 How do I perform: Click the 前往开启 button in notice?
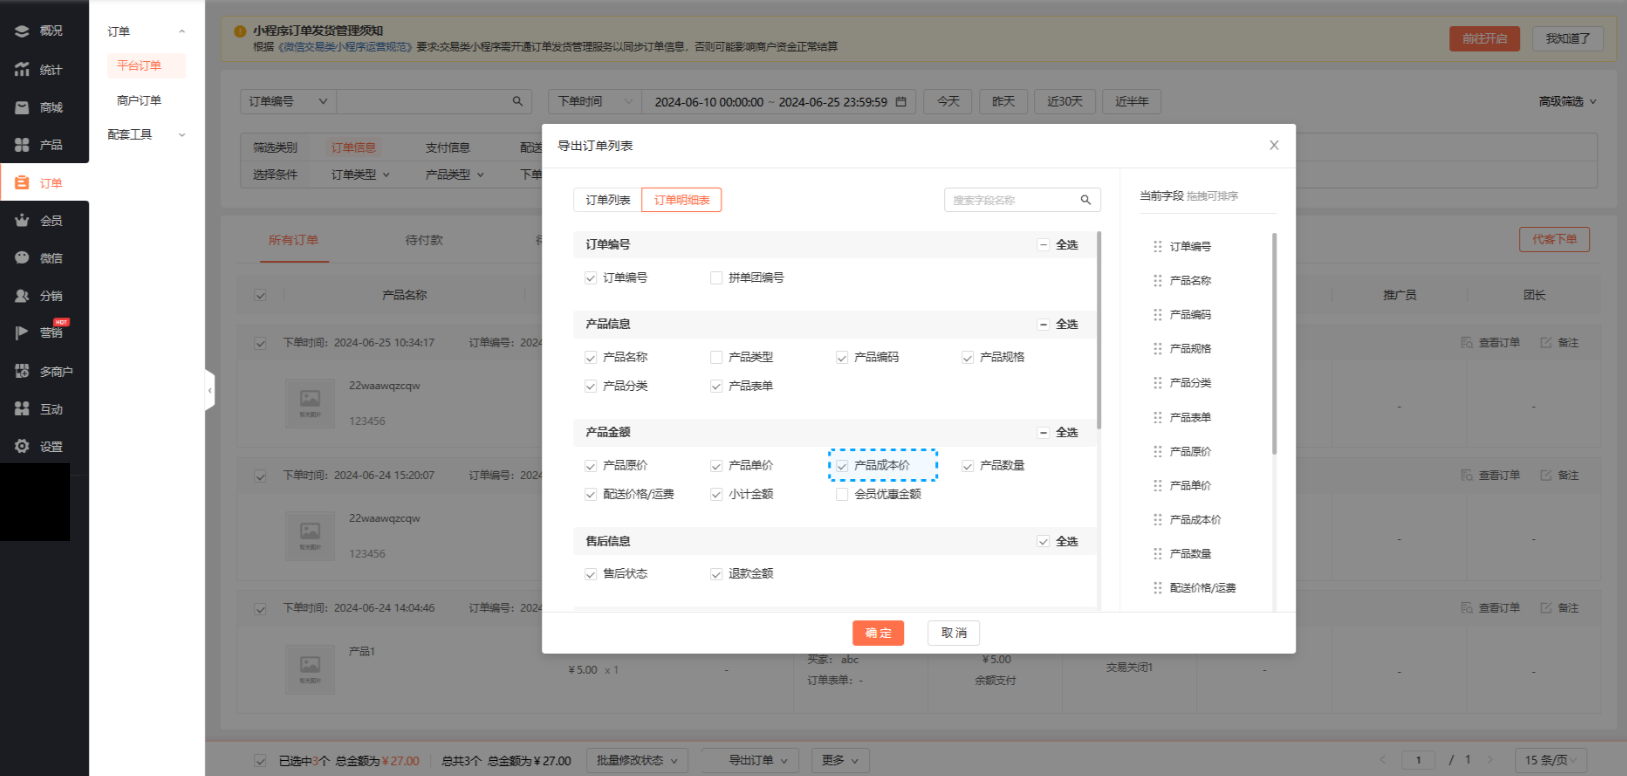coord(1484,39)
